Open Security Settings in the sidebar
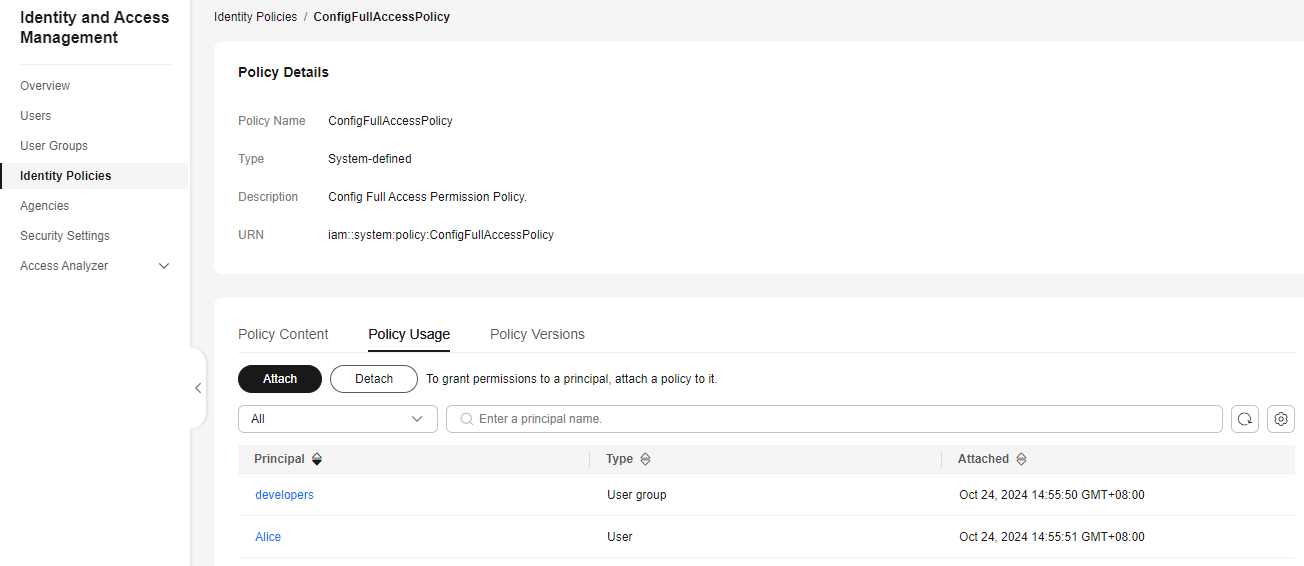Image resolution: width=1304 pixels, height=566 pixels. click(x=65, y=236)
